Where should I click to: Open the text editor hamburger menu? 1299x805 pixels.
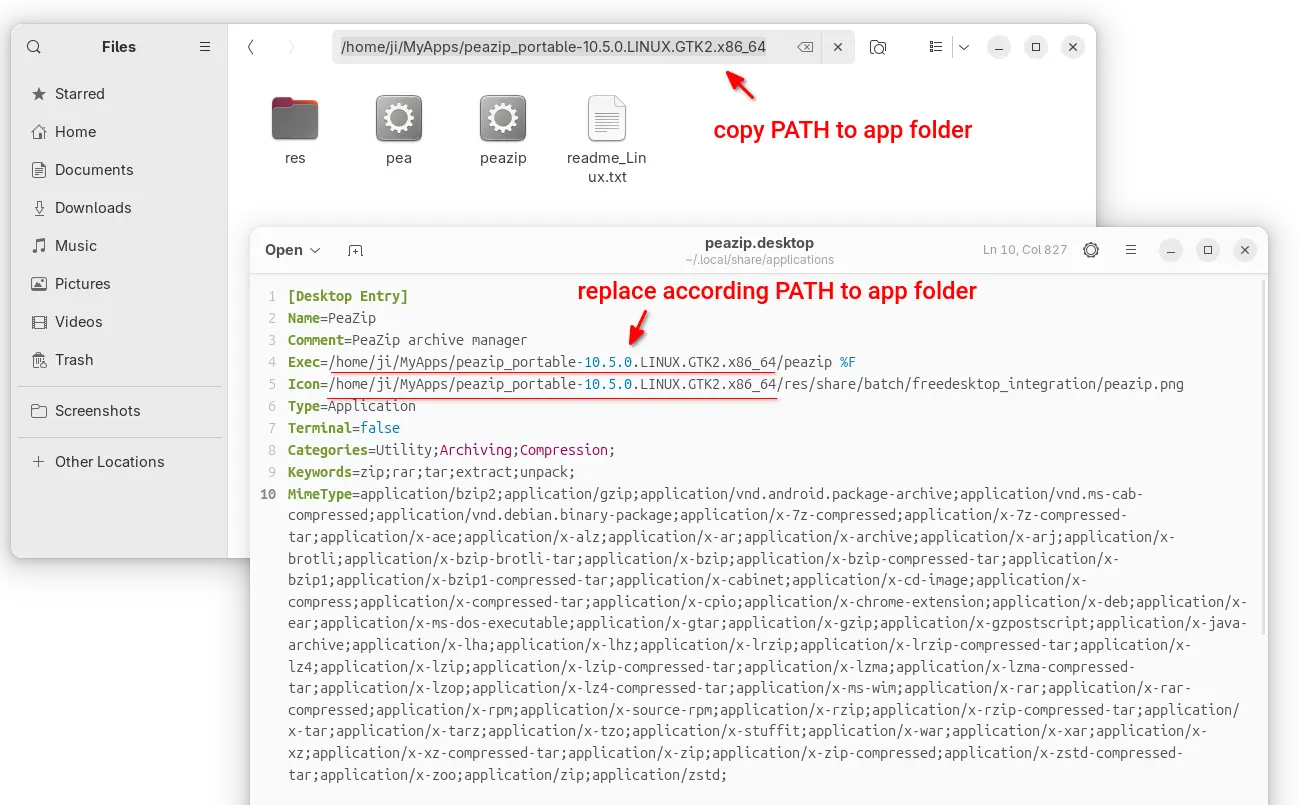tap(1131, 250)
